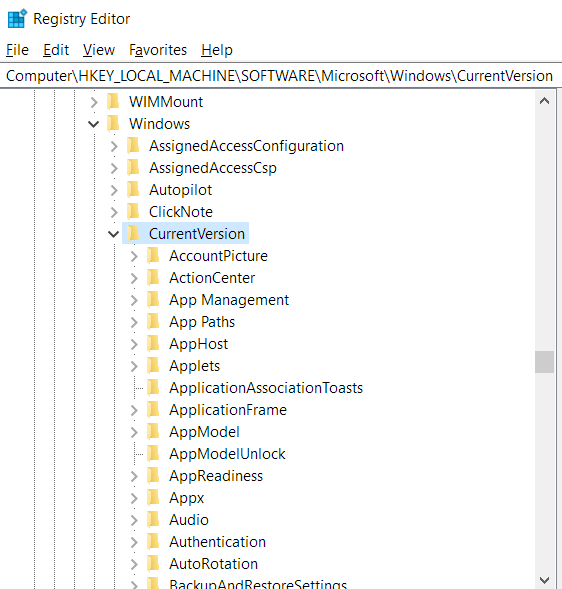Click the App Paths folder icon
Viewport: 562px width, 589px height.
pos(153,322)
